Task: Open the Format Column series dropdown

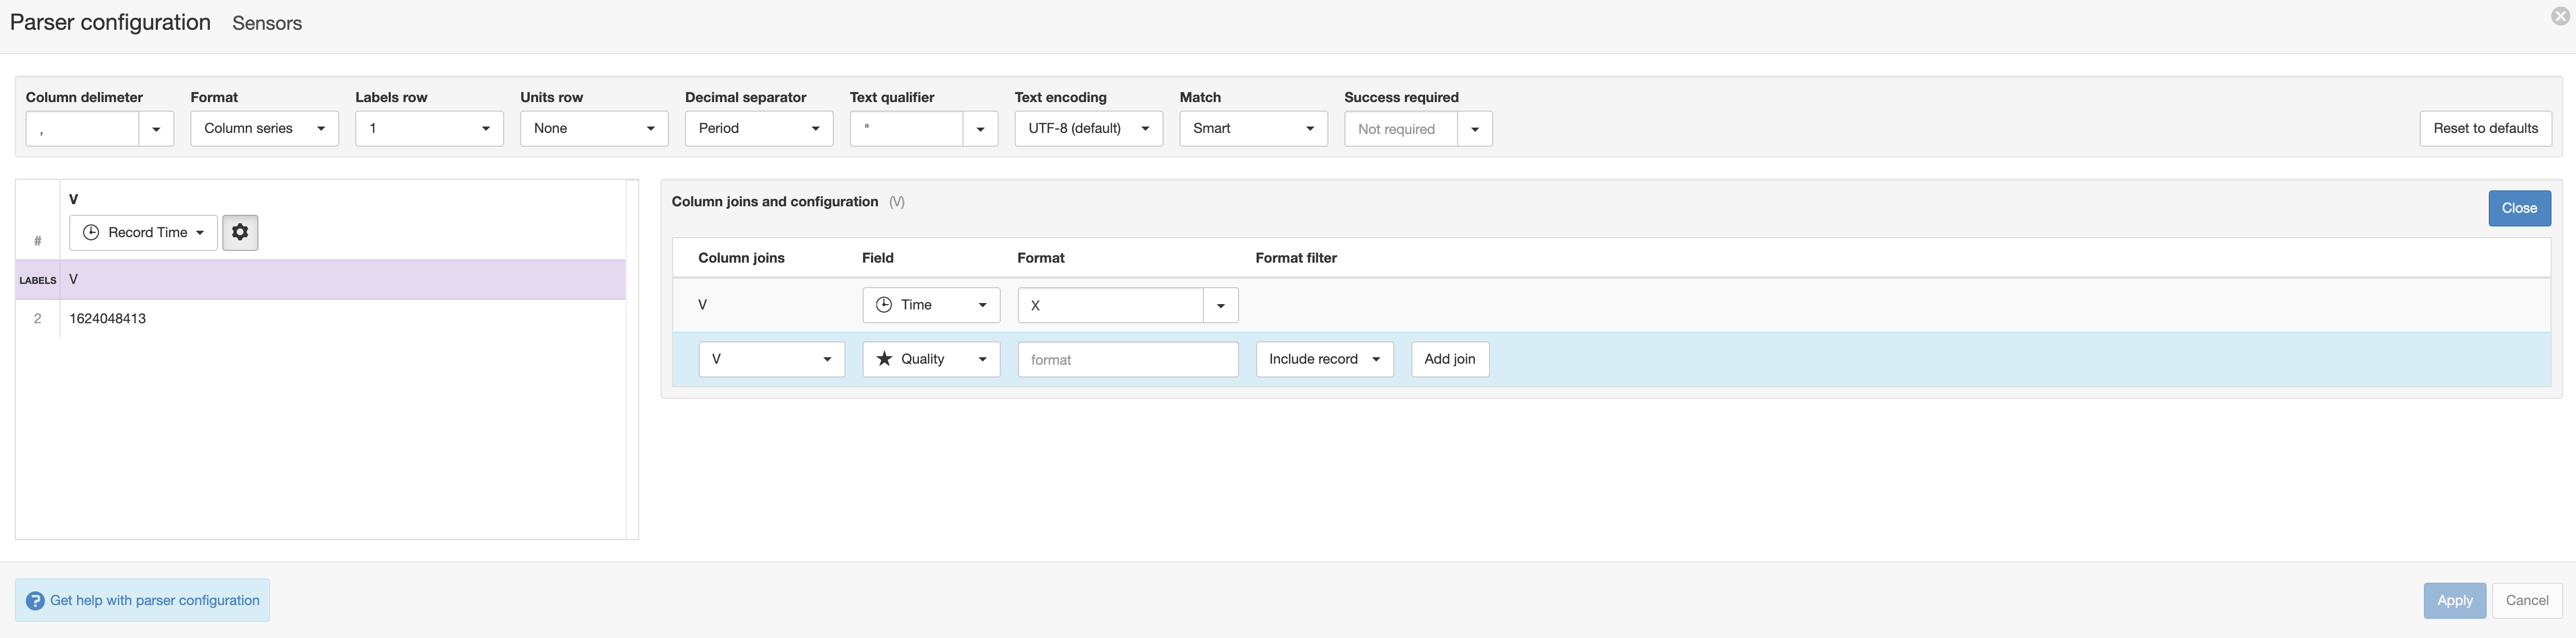Action: (x=264, y=129)
